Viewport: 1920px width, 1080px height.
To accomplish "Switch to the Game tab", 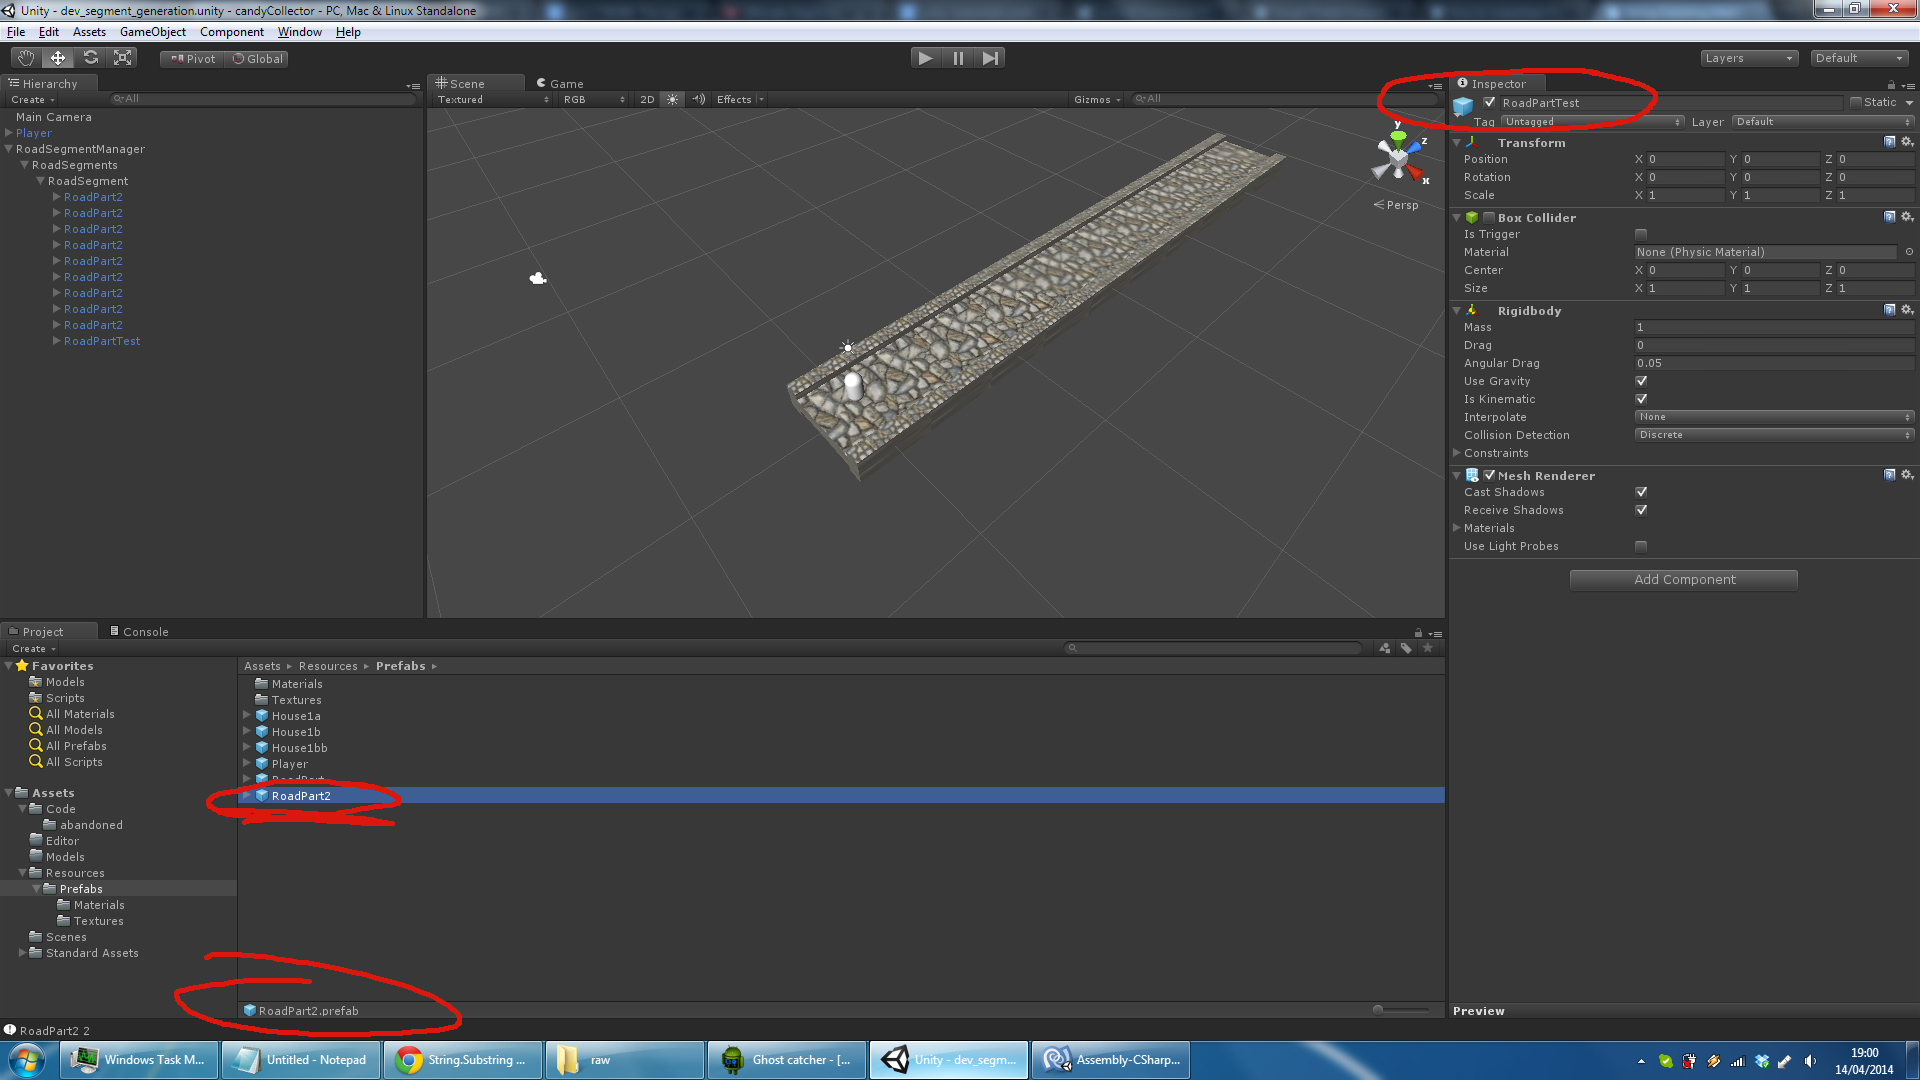I will 560,84.
